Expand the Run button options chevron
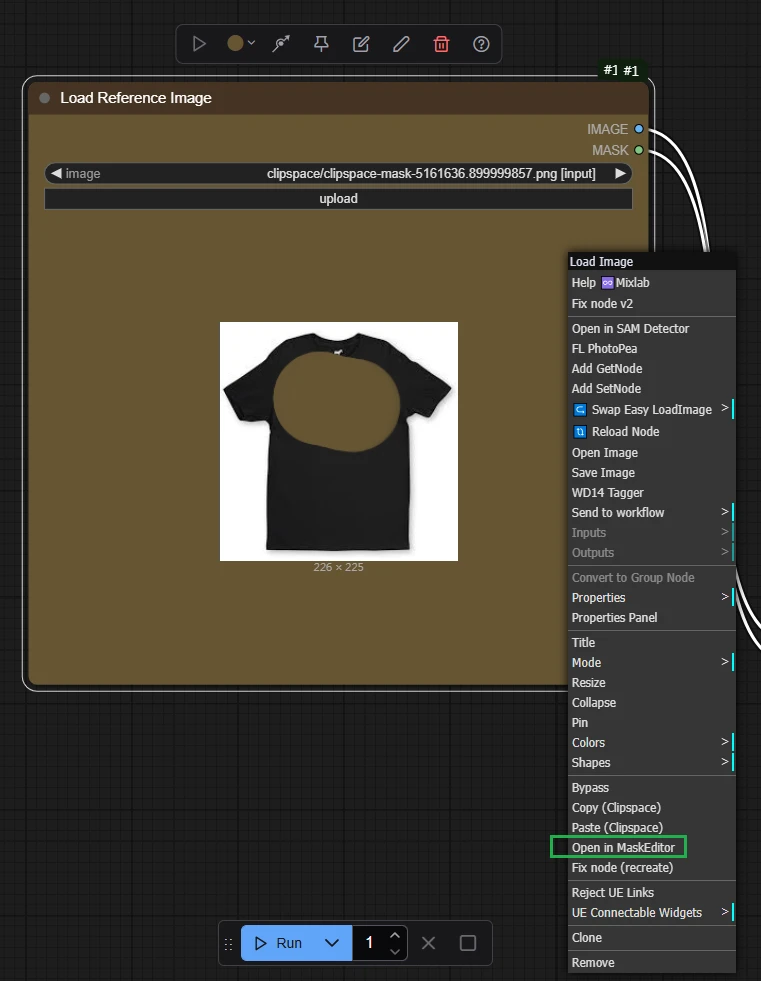The height and width of the screenshot is (981, 761). [332, 943]
